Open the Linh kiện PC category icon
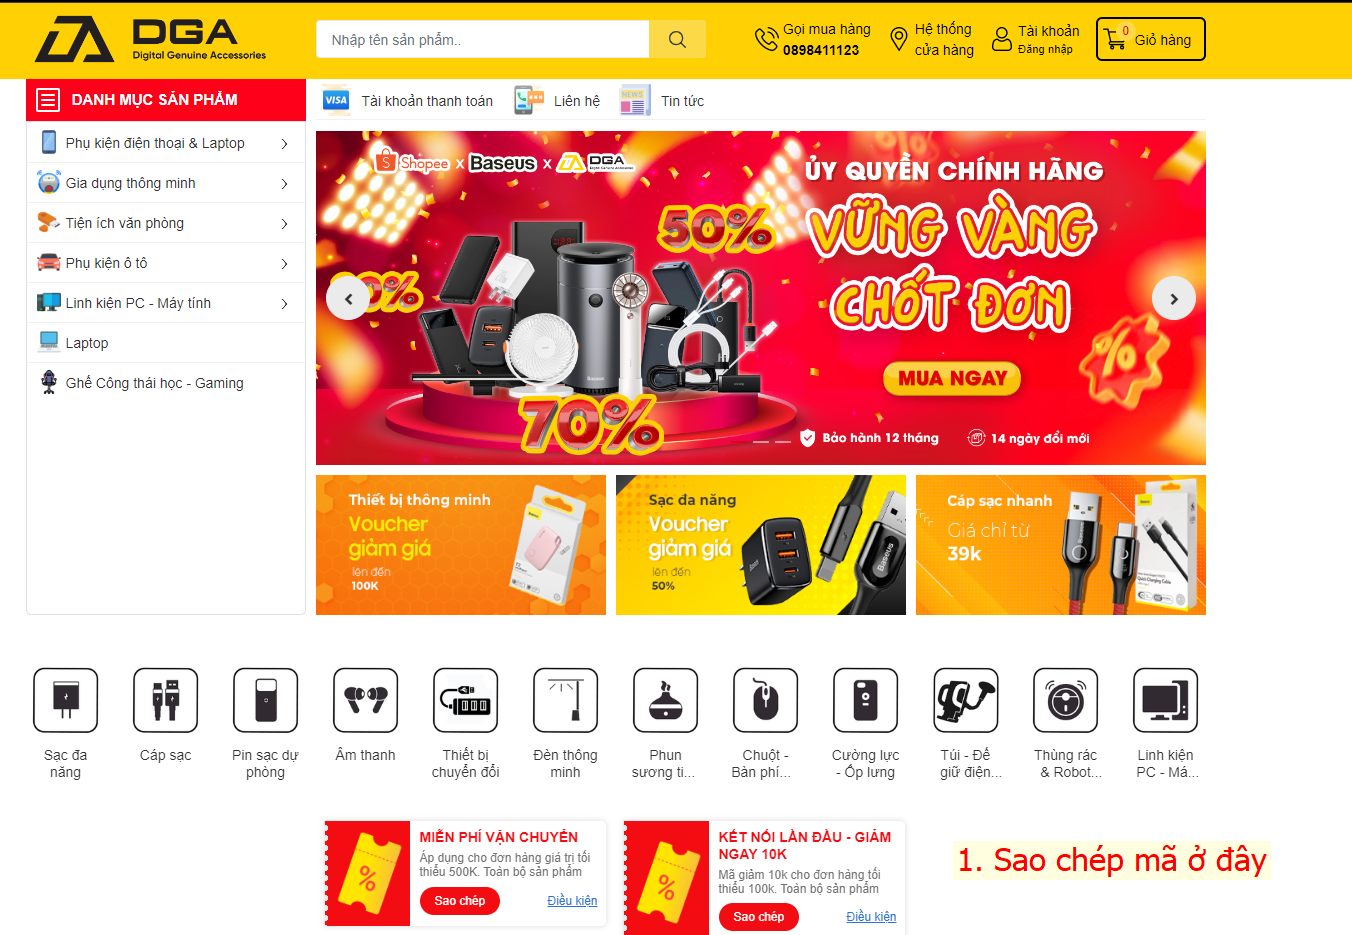The width and height of the screenshot is (1352, 935). tap(1165, 700)
